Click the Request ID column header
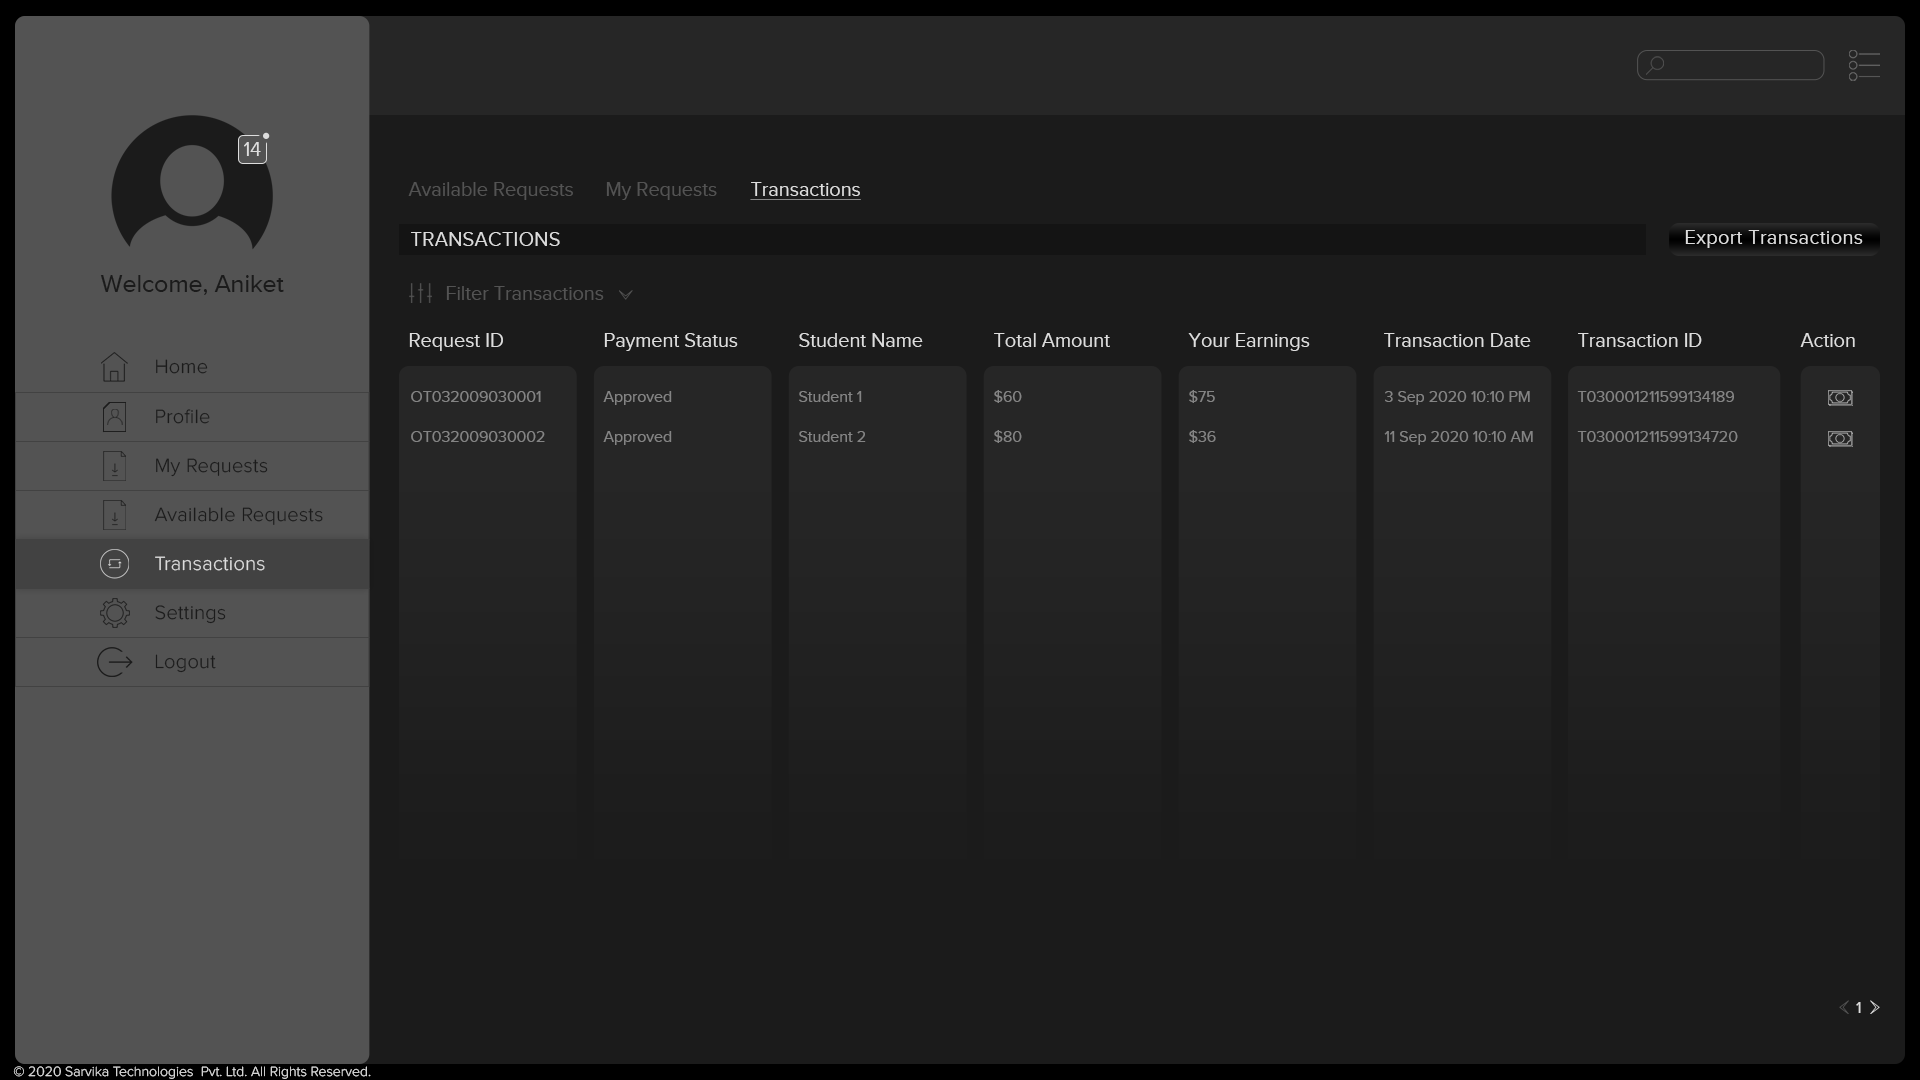 click(x=456, y=341)
